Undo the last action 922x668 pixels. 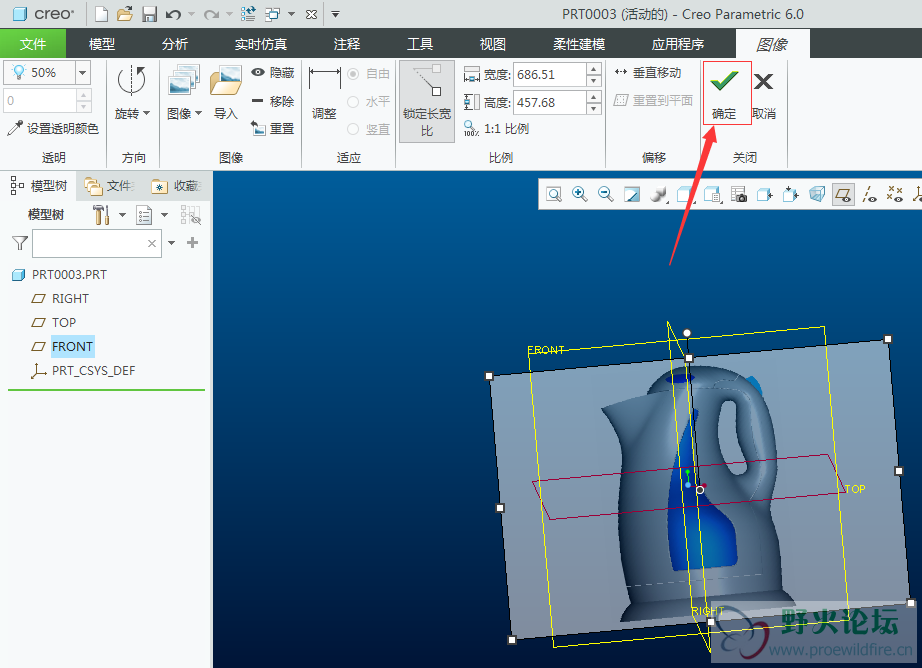pyautogui.click(x=173, y=14)
